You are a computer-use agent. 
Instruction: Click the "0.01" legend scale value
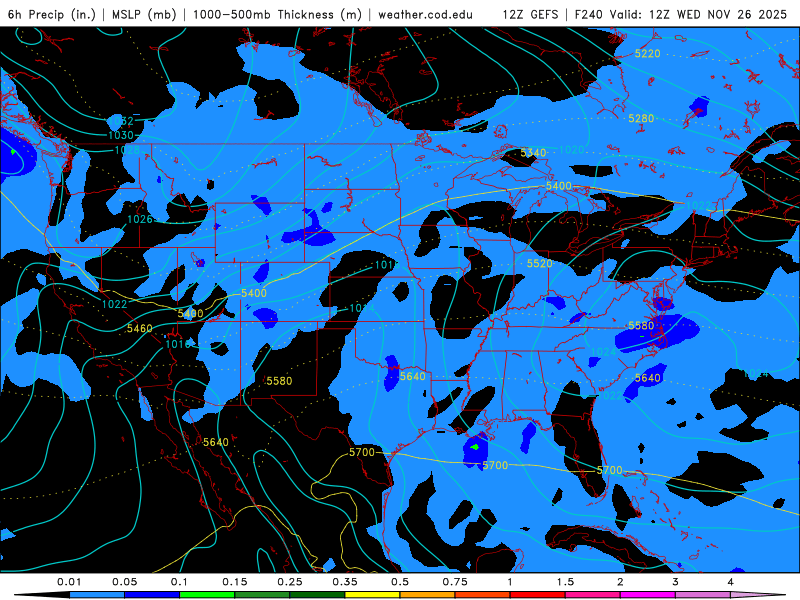[x=69, y=582]
